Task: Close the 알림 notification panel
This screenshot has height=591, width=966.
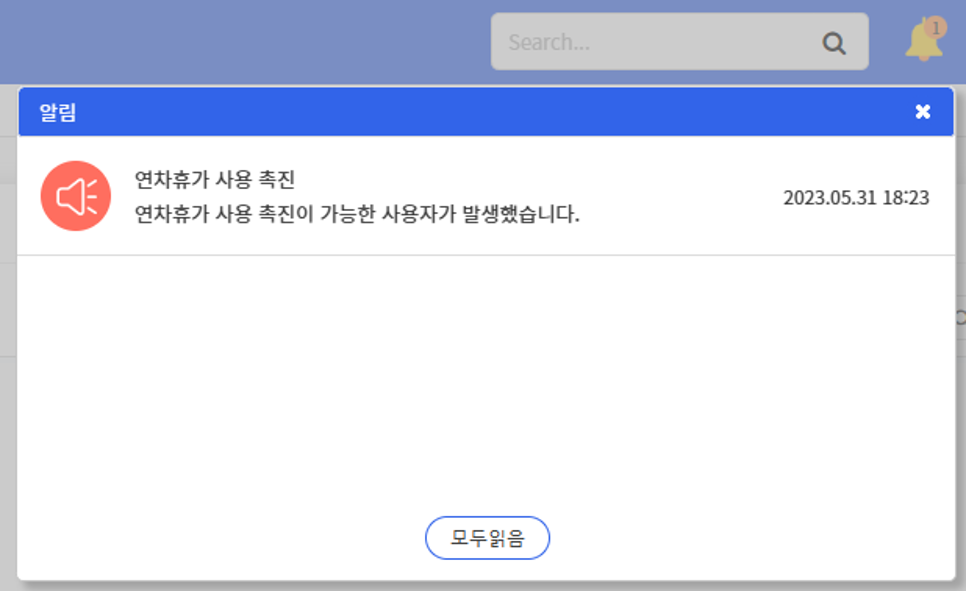Action: click(922, 112)
